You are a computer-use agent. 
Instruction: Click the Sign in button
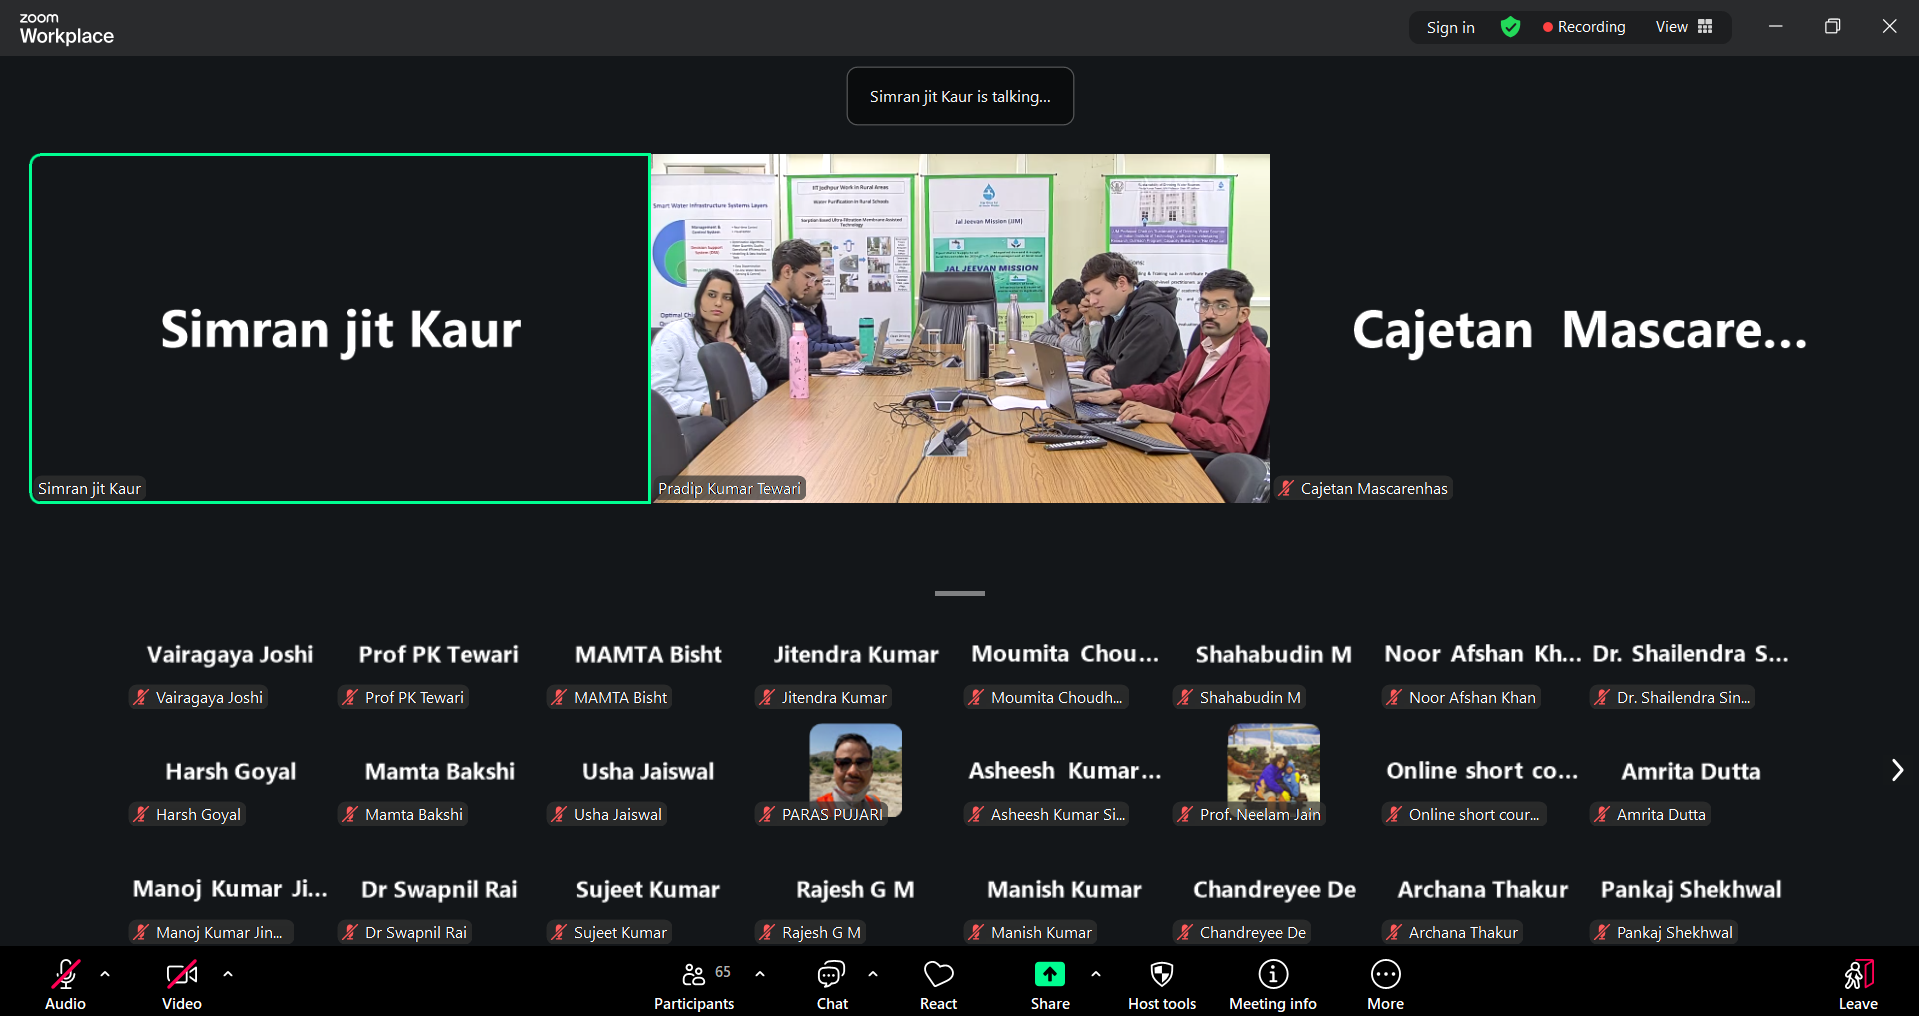(x=1450, y=27)
